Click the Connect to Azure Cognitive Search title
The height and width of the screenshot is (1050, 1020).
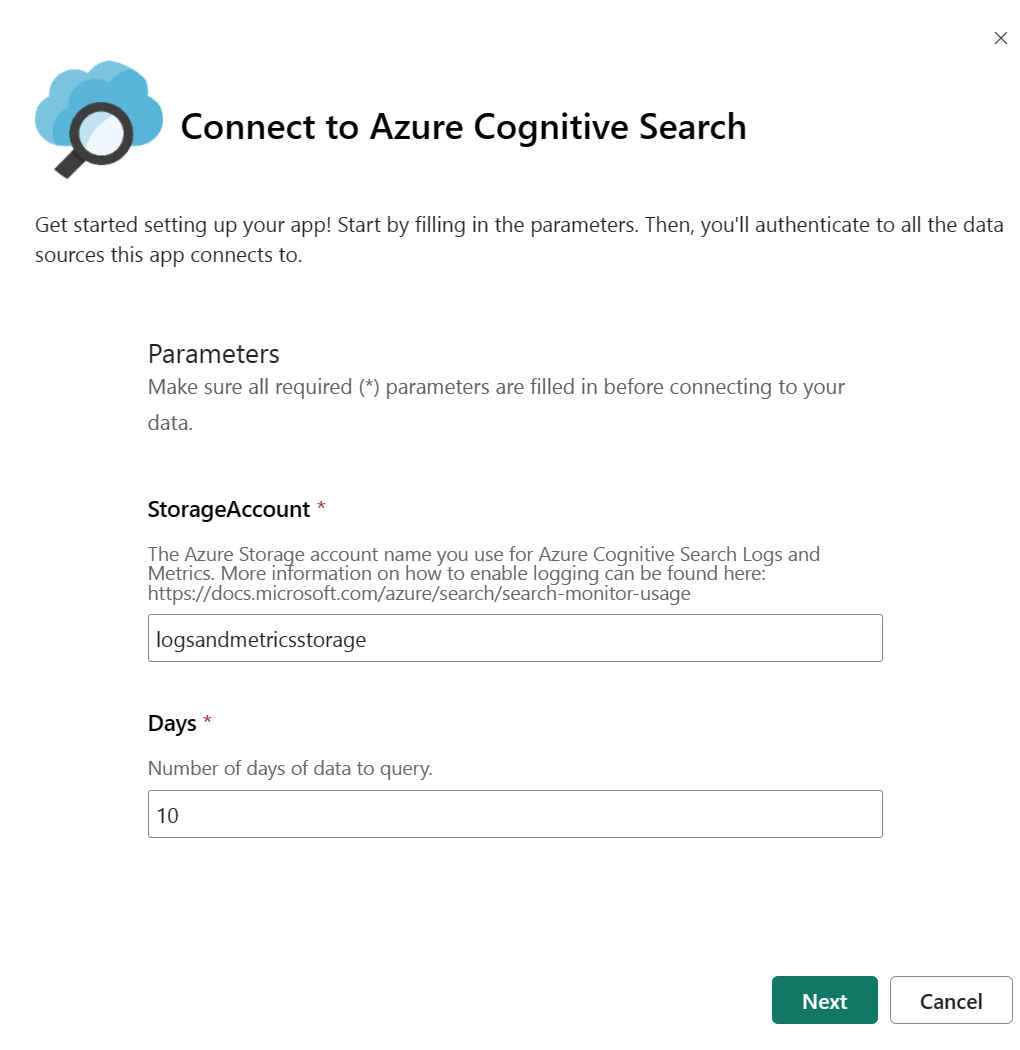pos(462,128)
